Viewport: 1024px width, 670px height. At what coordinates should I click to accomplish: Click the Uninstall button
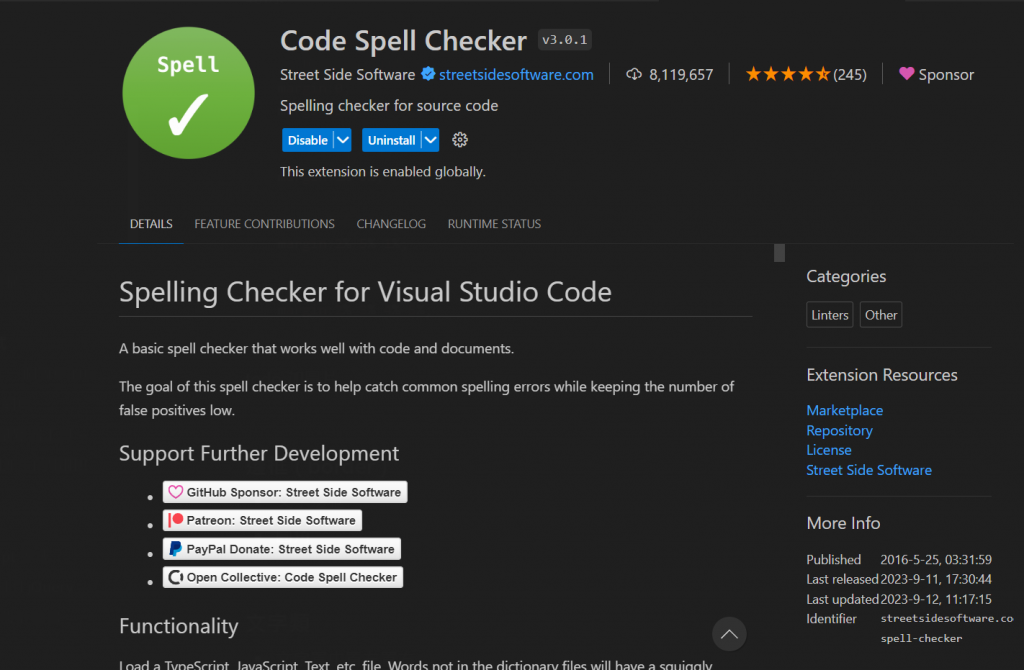click(391, 140)
